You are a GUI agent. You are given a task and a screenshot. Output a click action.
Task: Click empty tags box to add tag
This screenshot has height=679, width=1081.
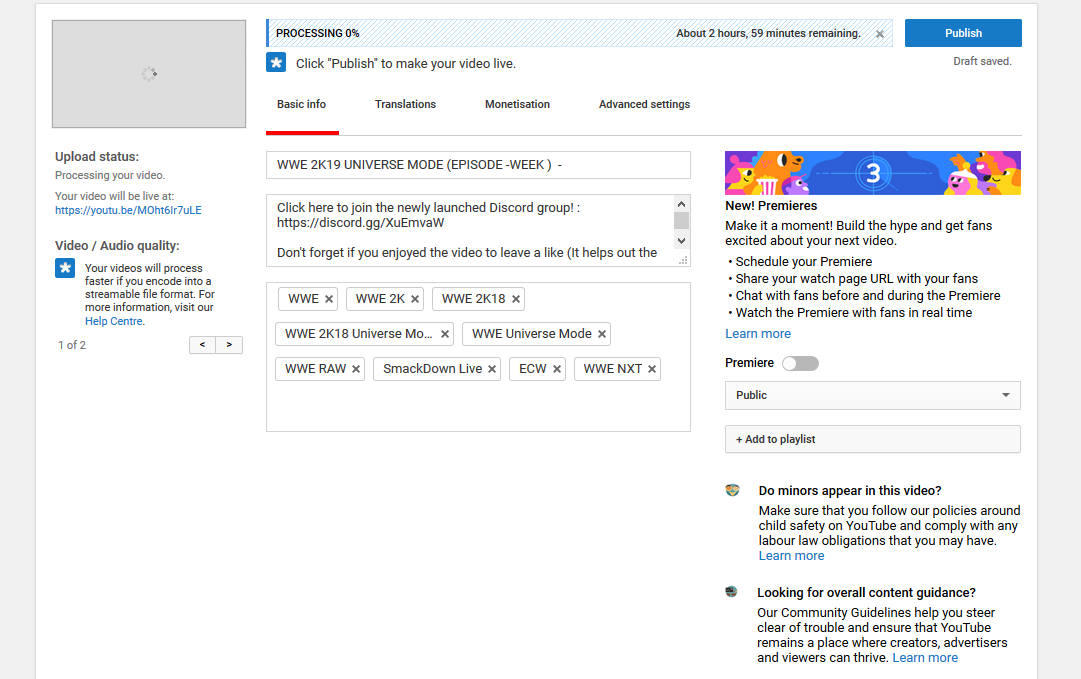click(478, 408)
